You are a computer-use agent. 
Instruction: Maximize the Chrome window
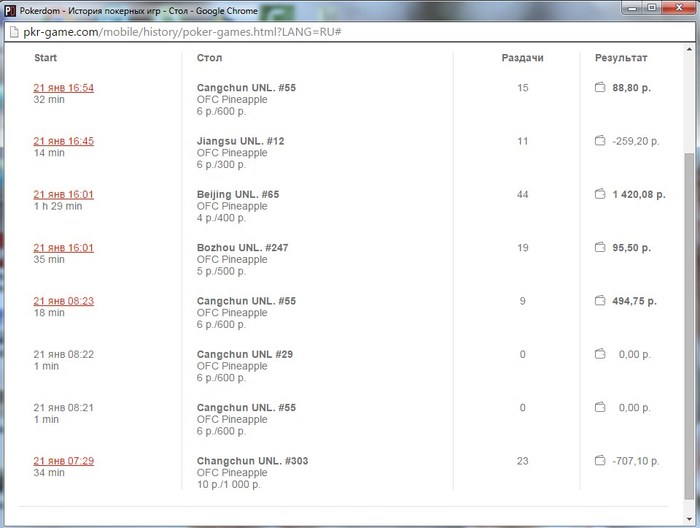652,8
